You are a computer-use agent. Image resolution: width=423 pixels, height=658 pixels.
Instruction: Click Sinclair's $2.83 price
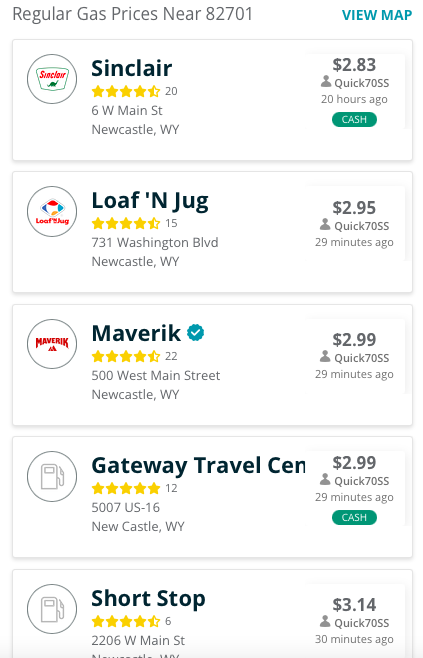[354, 65]
